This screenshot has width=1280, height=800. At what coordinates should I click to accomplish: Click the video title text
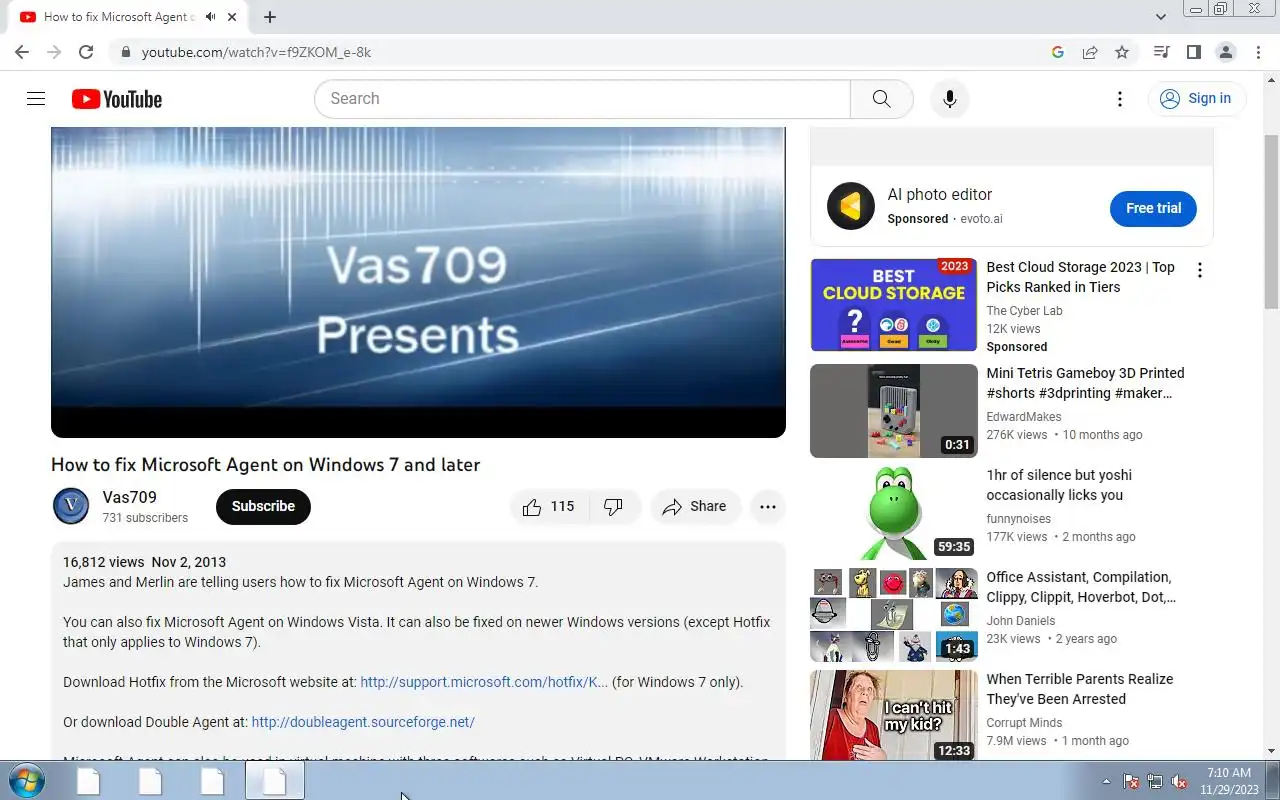(265, 465)
